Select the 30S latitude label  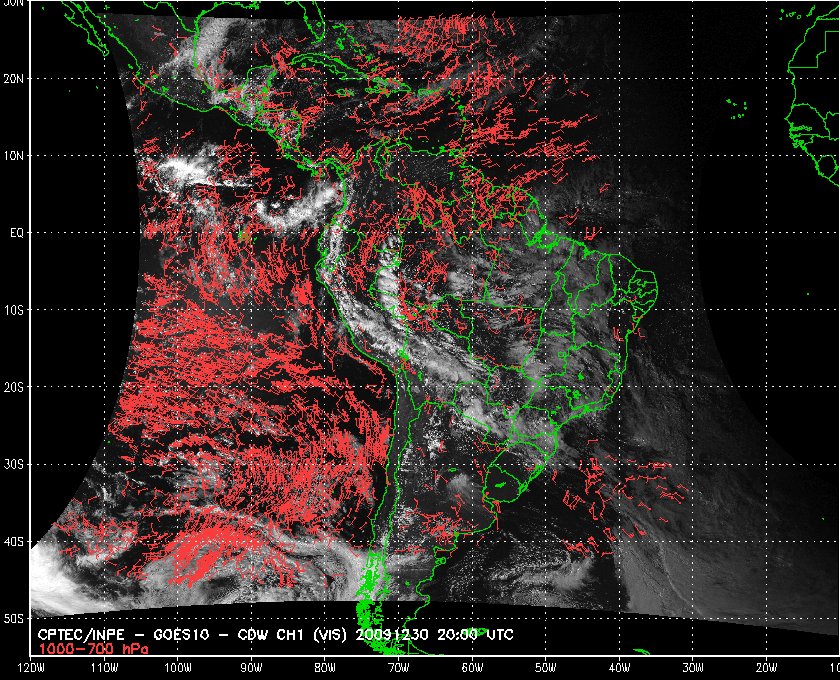click(13, 464)
